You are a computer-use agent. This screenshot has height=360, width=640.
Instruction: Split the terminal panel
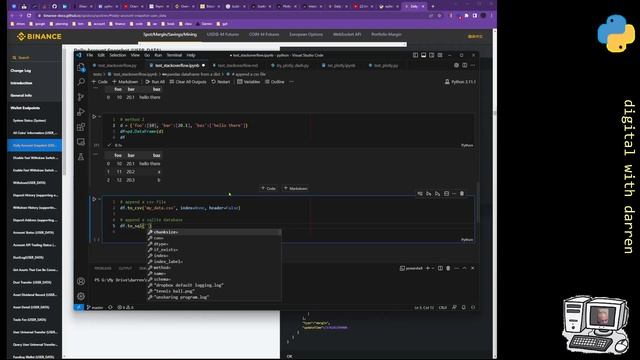[x=440, y=268]
